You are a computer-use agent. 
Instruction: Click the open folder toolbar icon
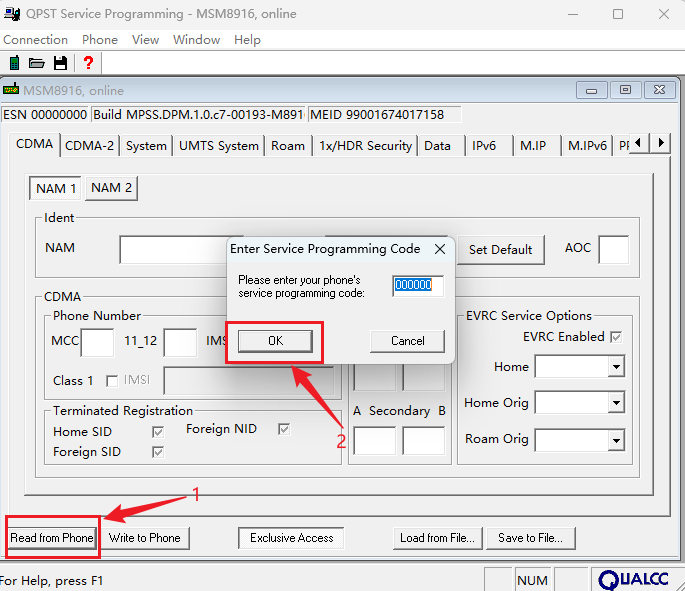click(37, 63)
